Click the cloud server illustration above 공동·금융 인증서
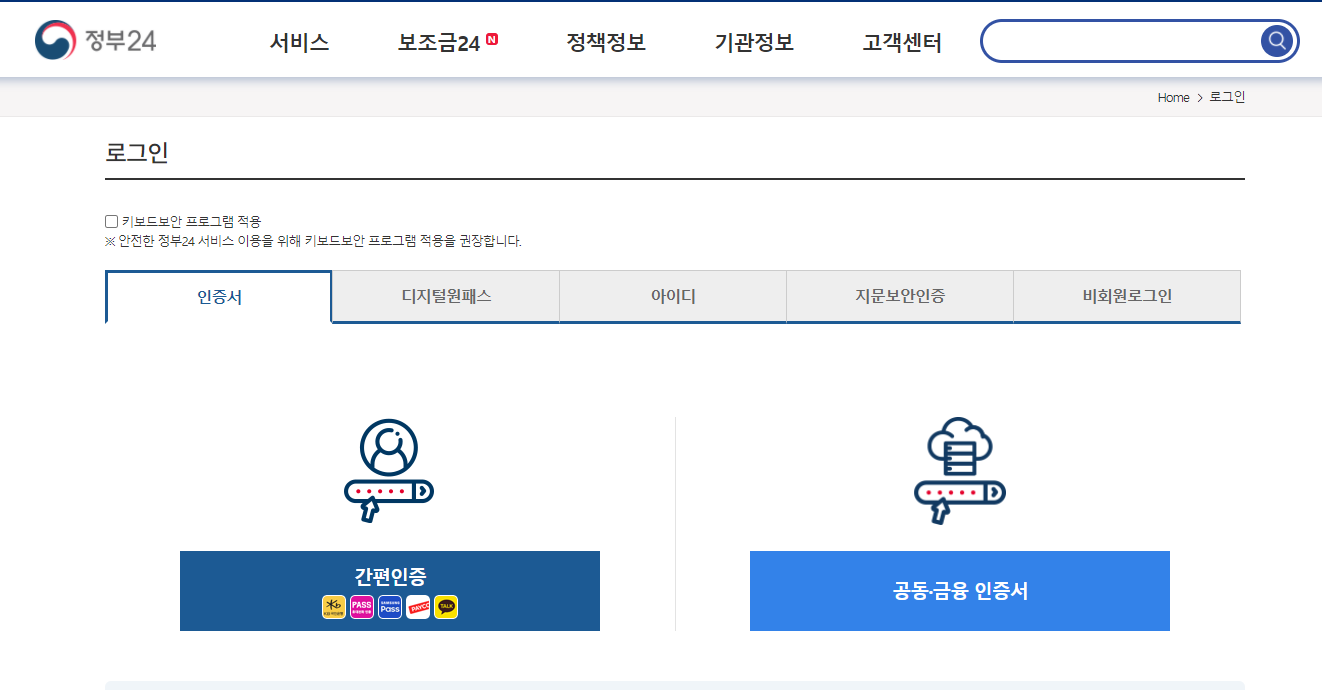Screen dimensions: 1322x690 pyautogui.click(x=959, y=471)
